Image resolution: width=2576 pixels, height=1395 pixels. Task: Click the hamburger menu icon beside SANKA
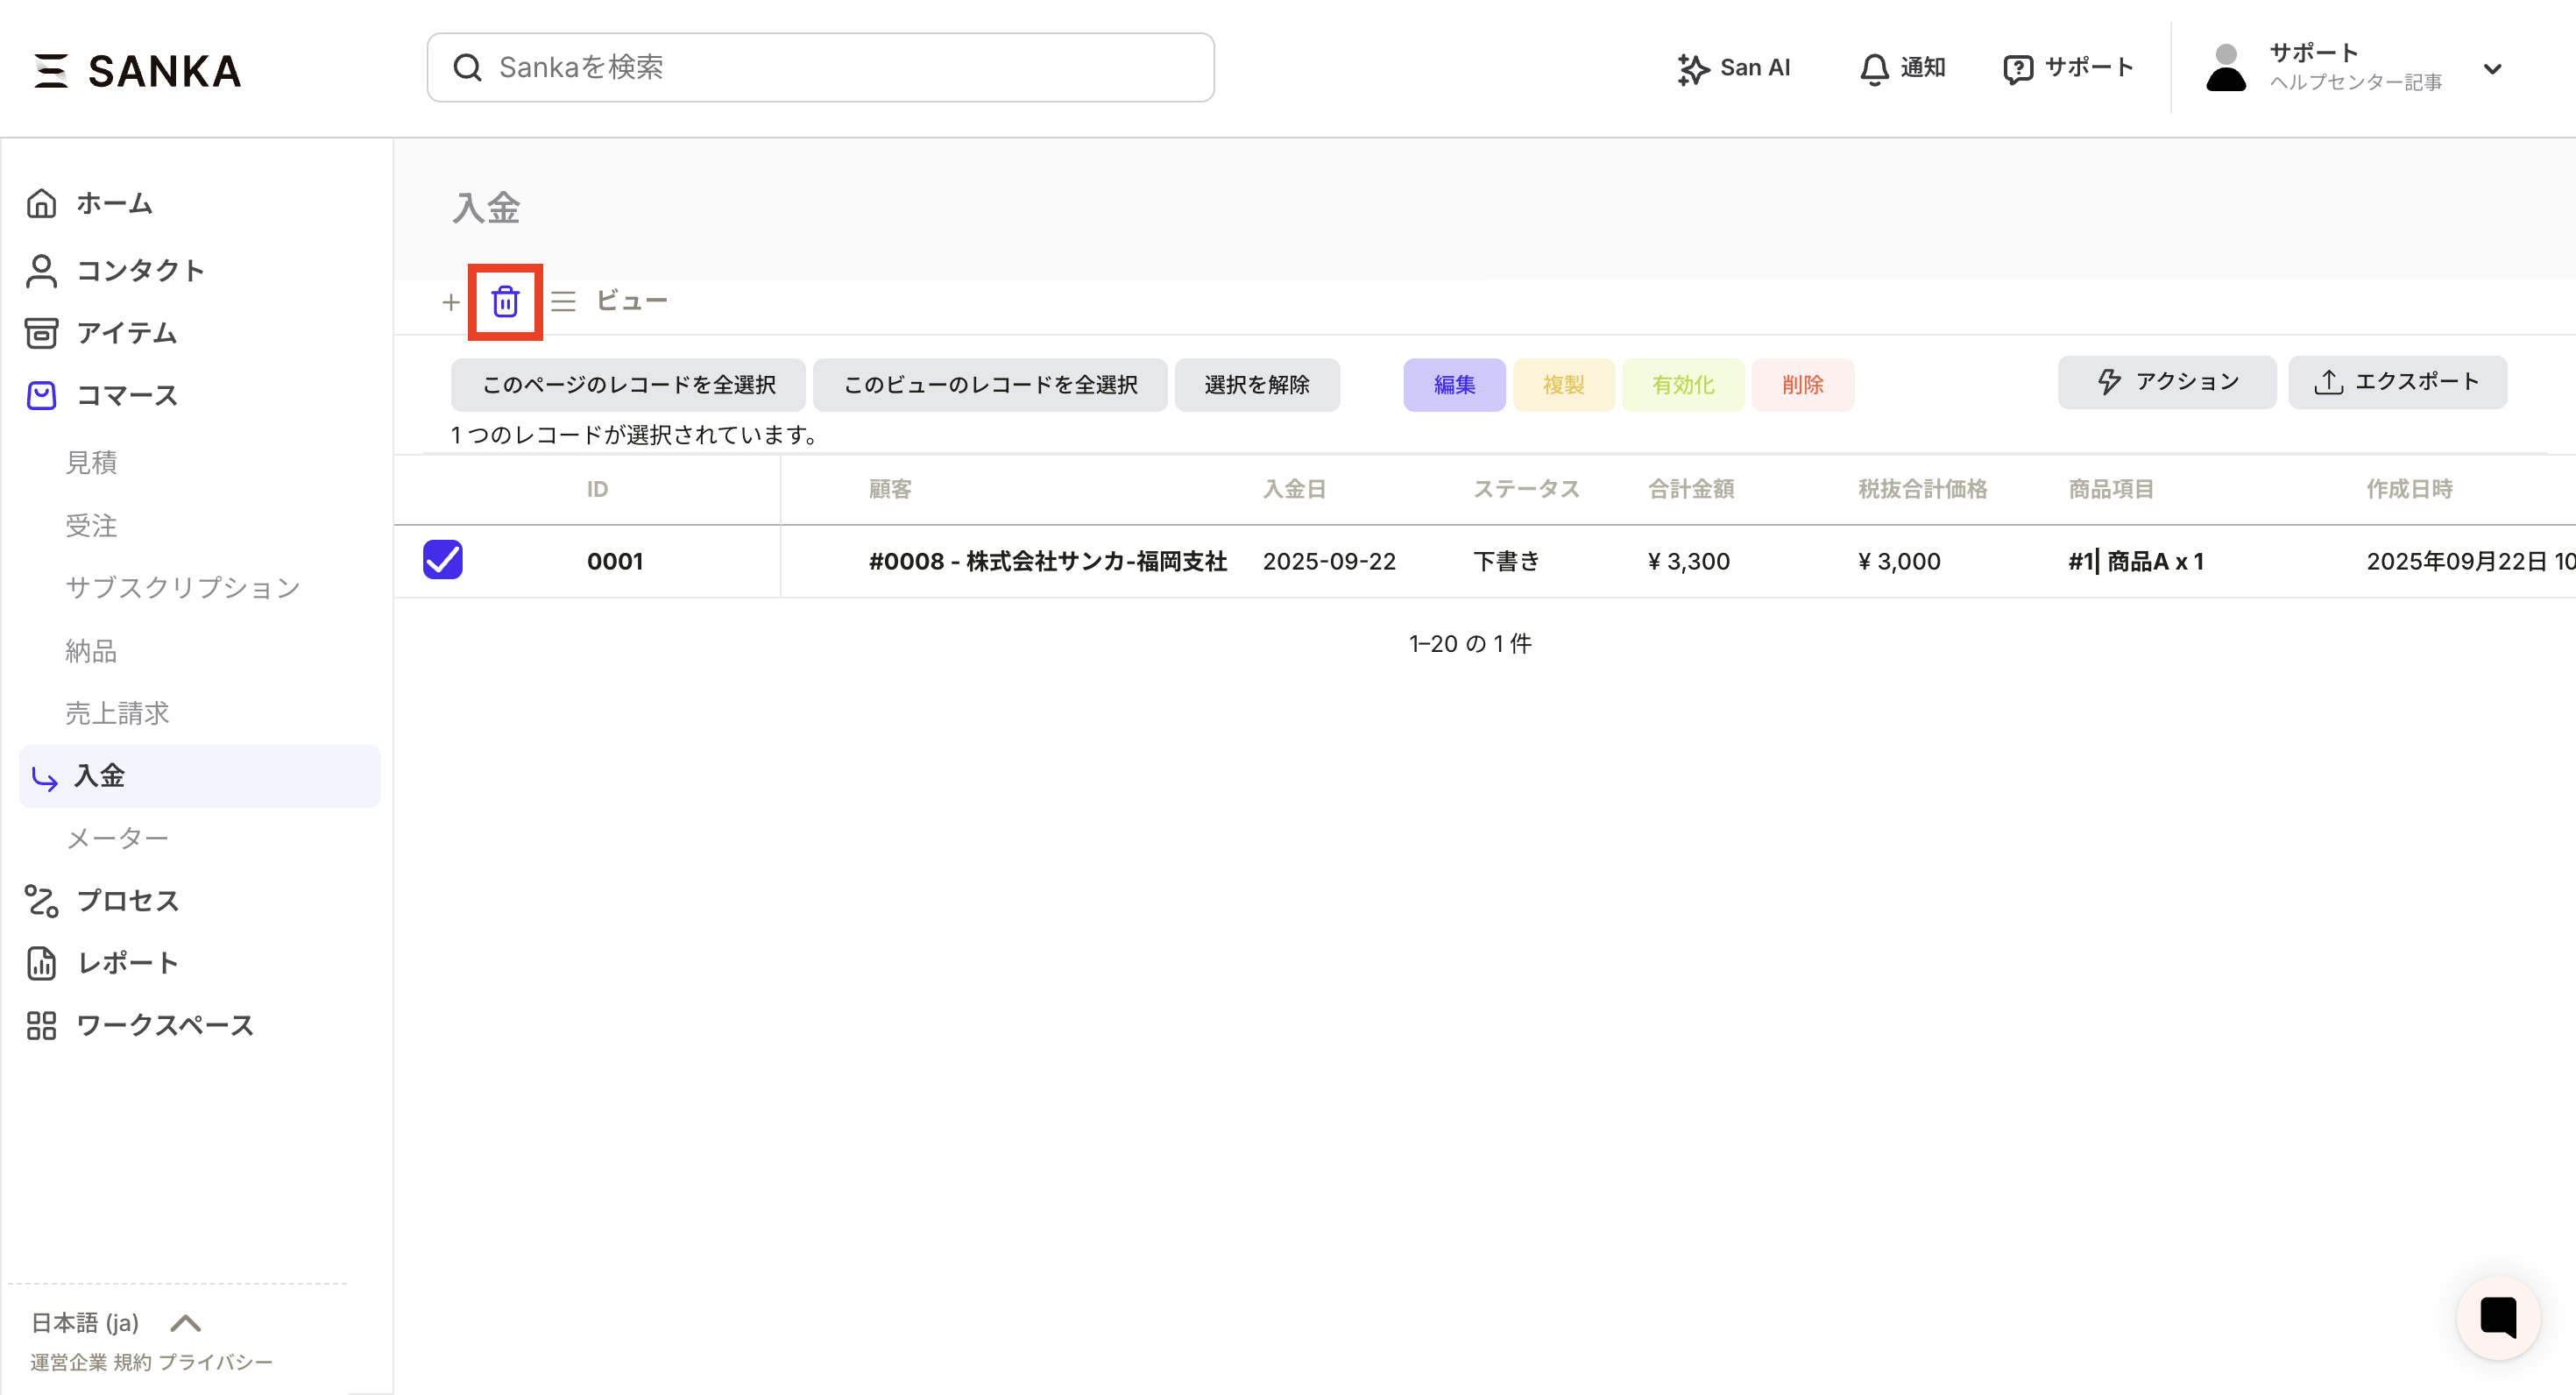coord(51,70)
